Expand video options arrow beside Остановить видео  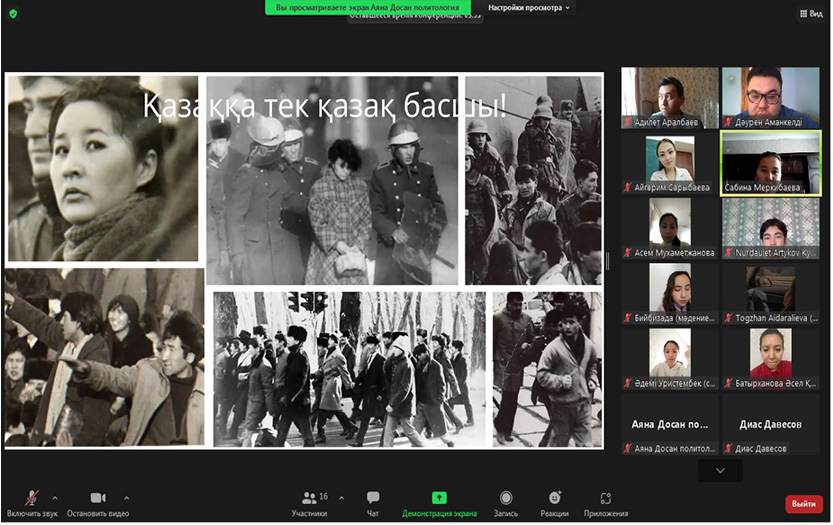point(126,497)
